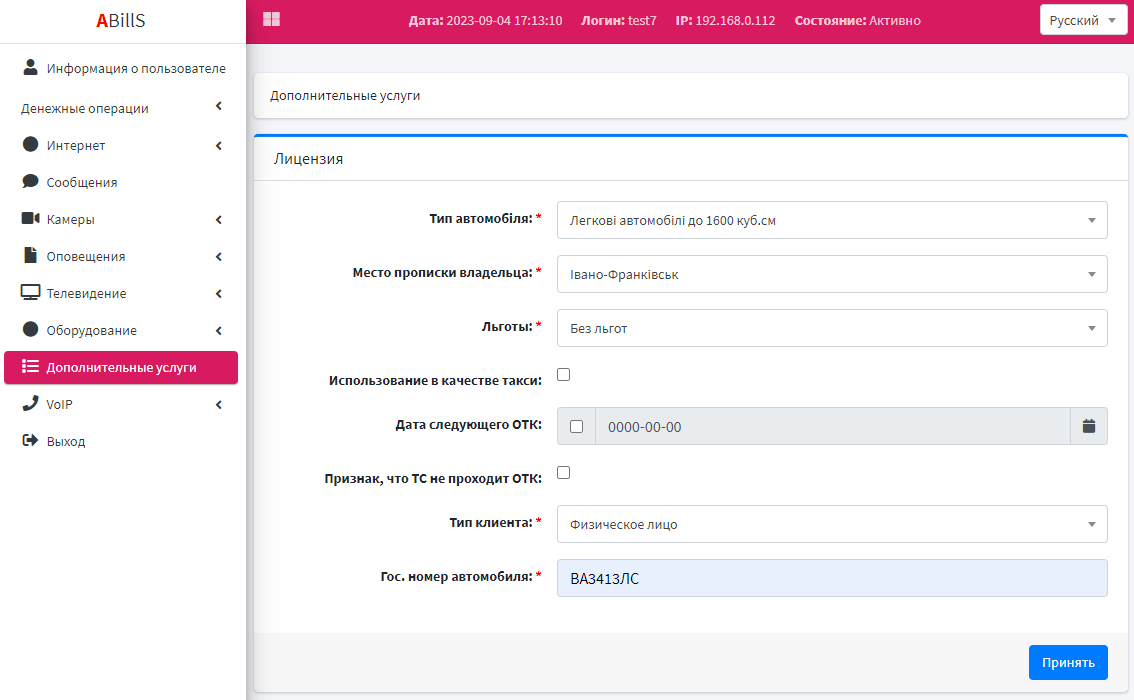The height and width of the screenshot is (700, 1134).
Task: Expand the Оборудование submenu chevron
Action: [x=218, y=330]
